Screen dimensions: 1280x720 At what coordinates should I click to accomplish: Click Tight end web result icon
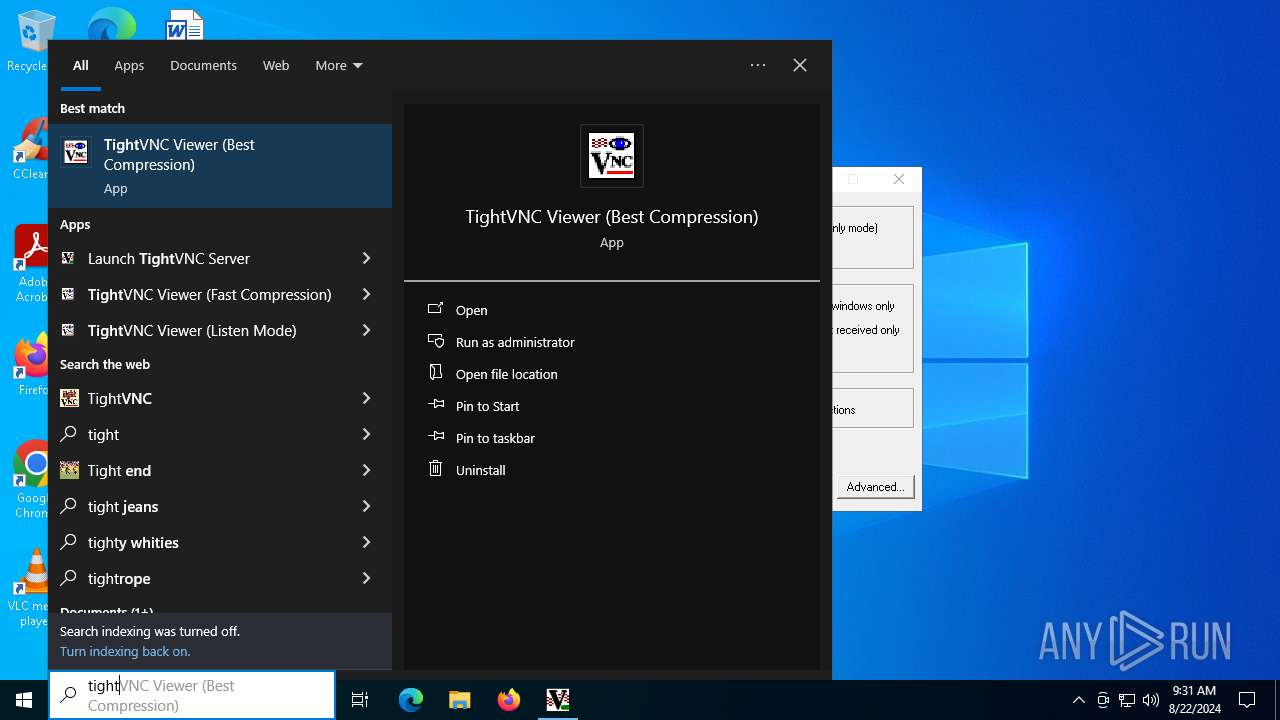[x=69, y=470]
